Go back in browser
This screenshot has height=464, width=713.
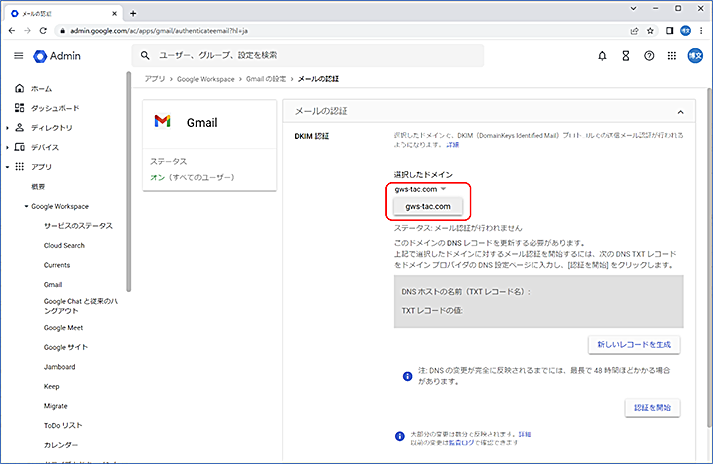(x=12, y=30)
